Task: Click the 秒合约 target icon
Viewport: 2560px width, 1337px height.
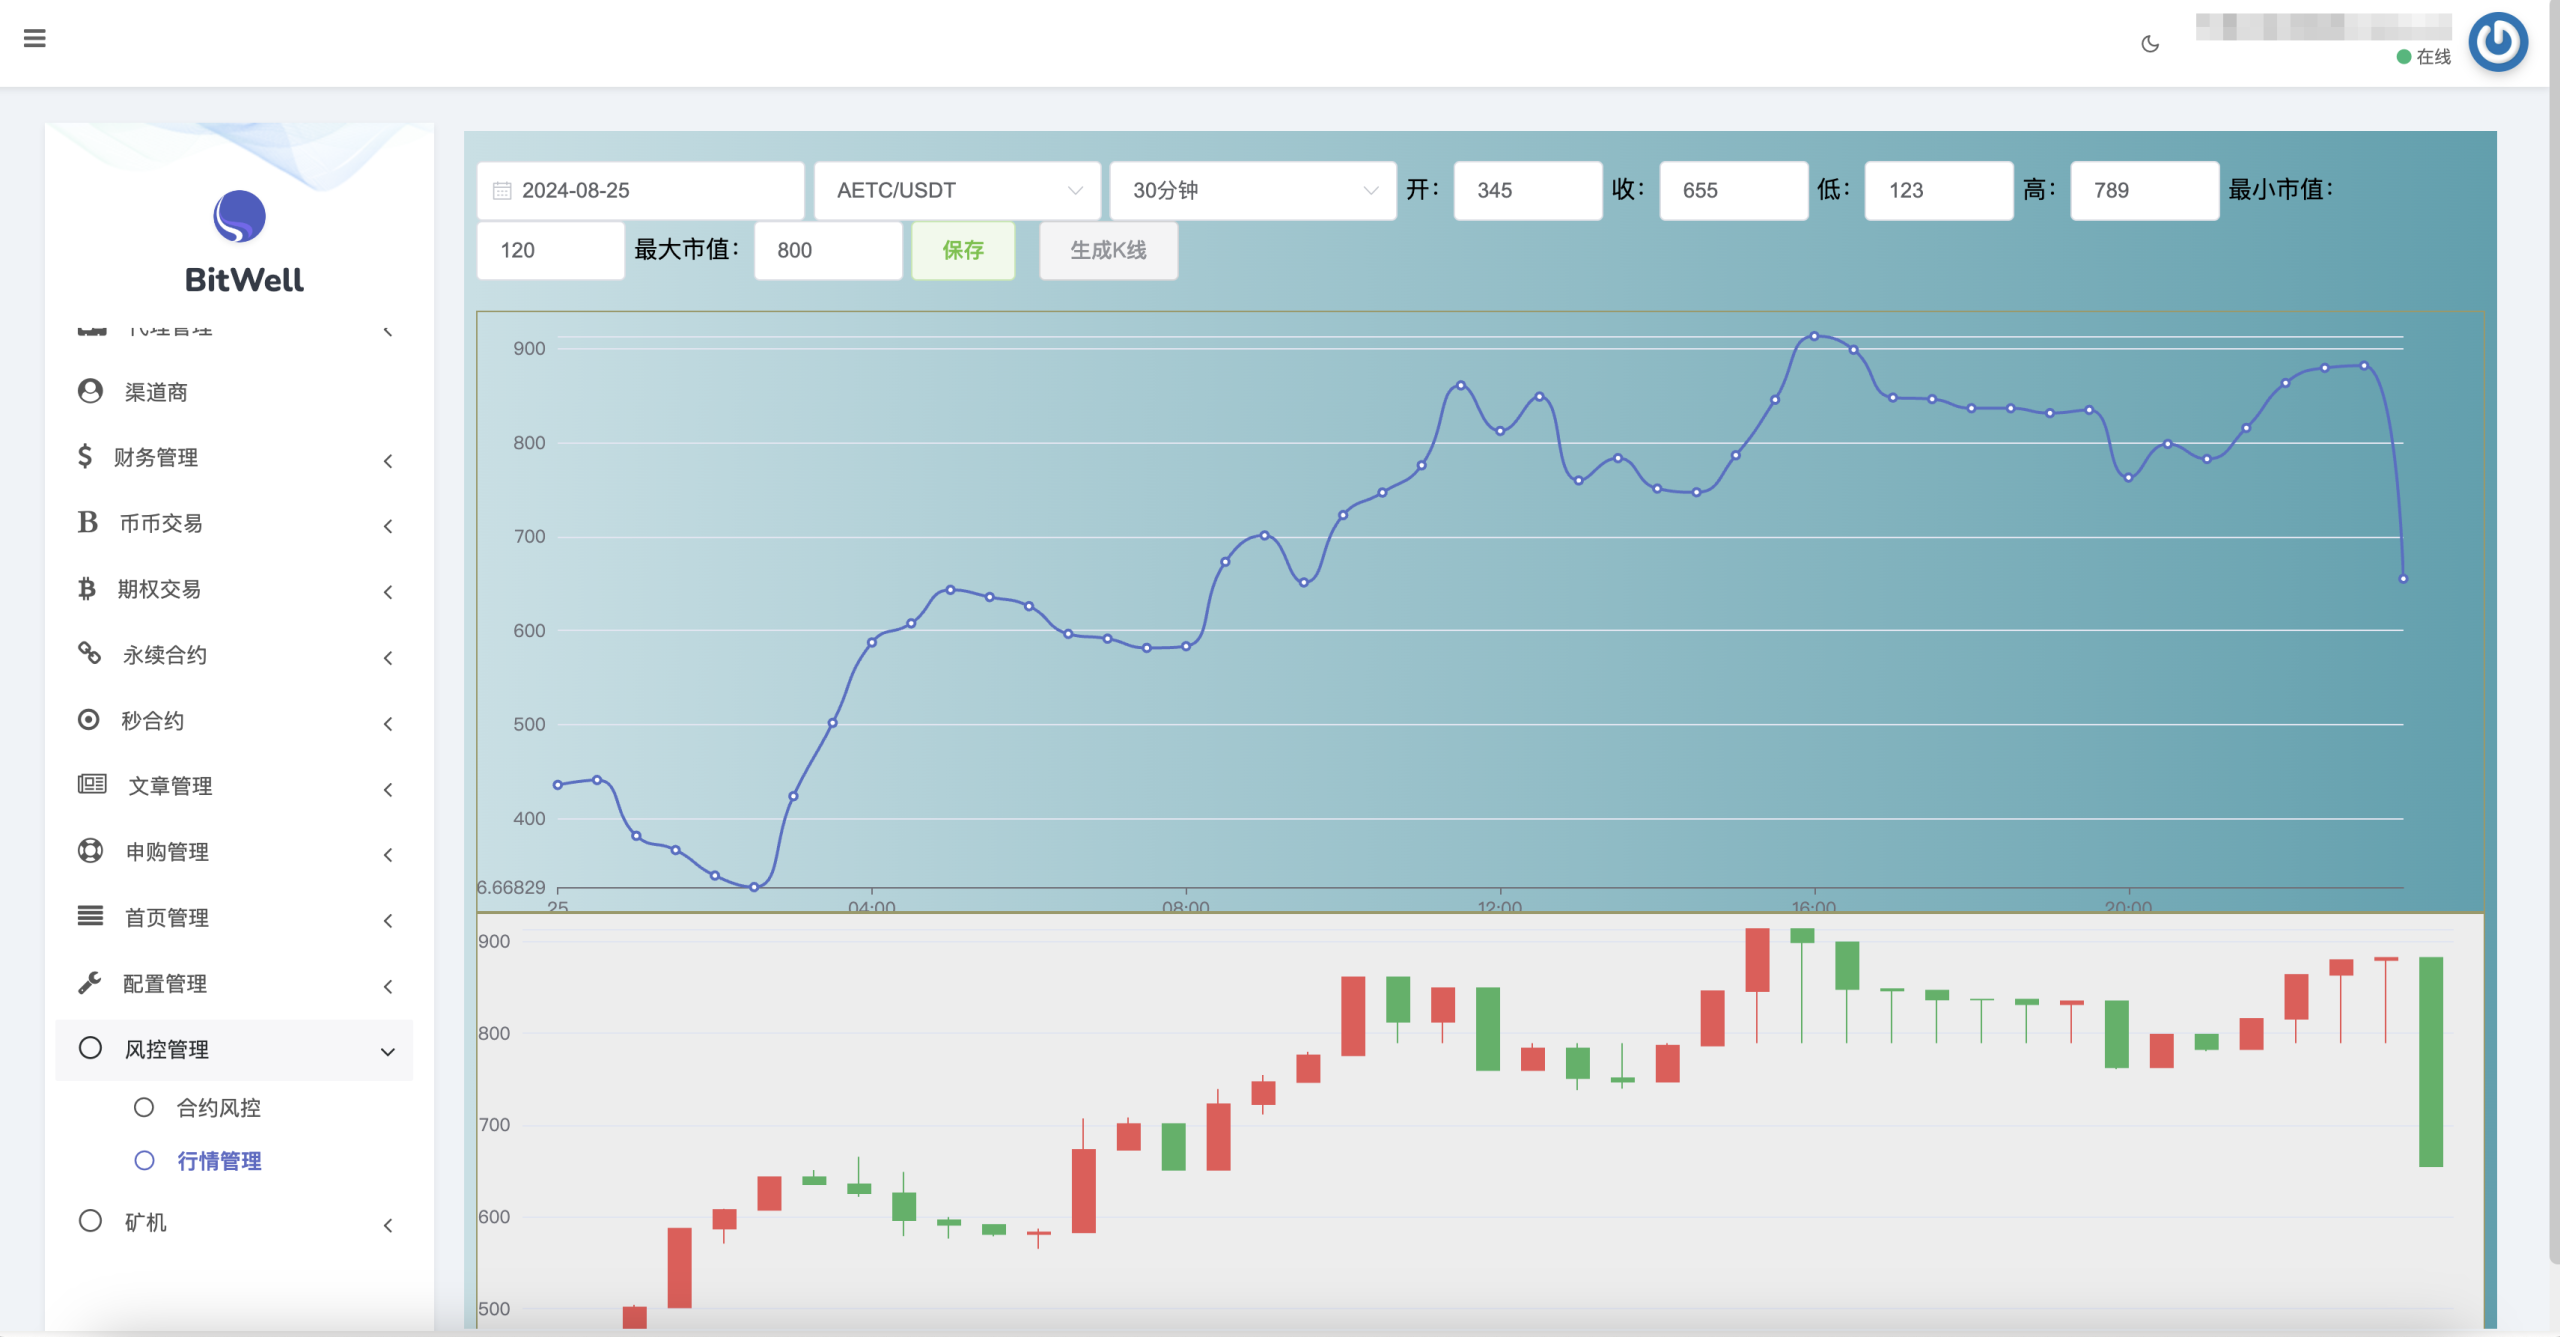Action: [x=89, y=720]
